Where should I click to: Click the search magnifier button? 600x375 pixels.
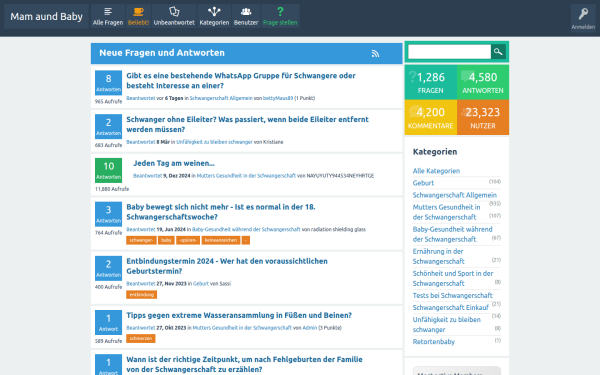pyautogui.click(x=498, y=52)
